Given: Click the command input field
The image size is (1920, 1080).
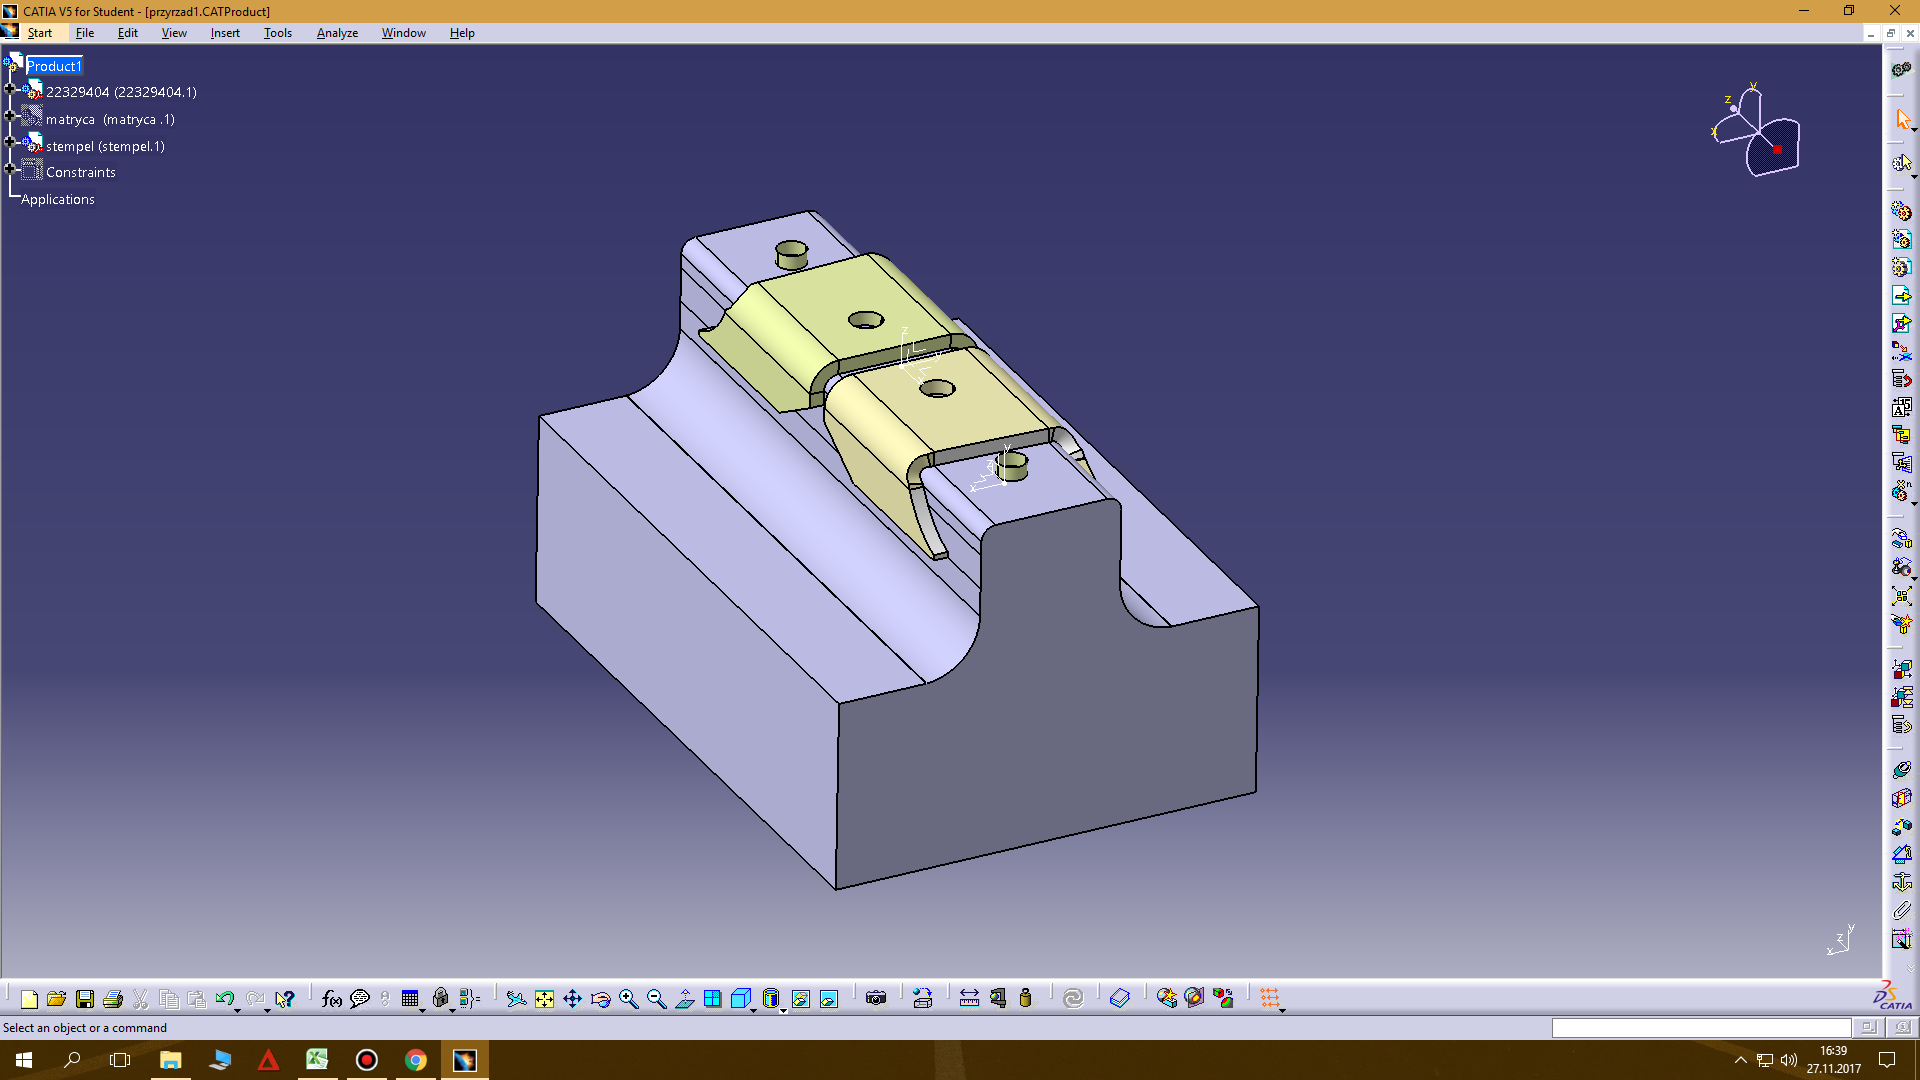Looking at the screenshot, I should click(x=1700, y=1027).
